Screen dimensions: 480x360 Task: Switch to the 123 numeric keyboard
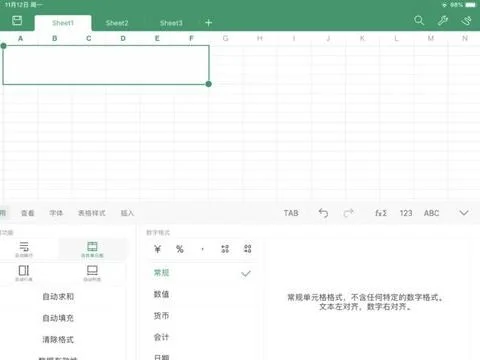[x=406, y=213]
